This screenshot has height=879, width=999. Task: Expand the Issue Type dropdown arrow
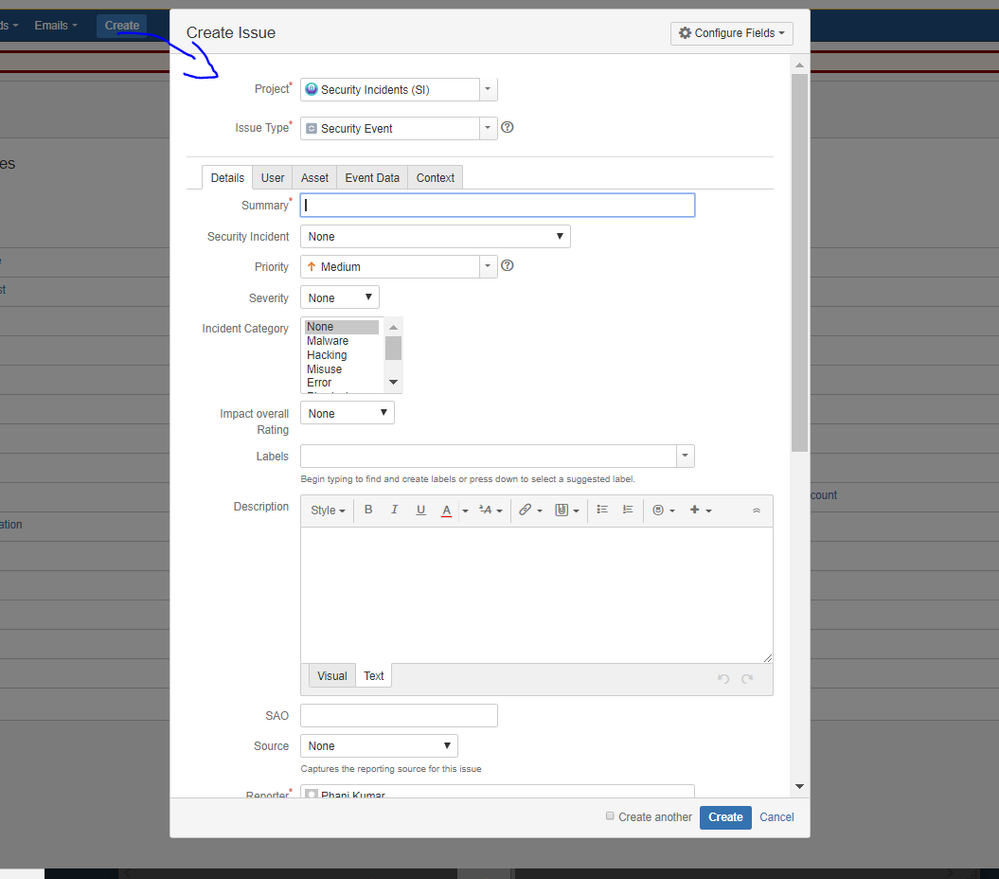[488, 128]
